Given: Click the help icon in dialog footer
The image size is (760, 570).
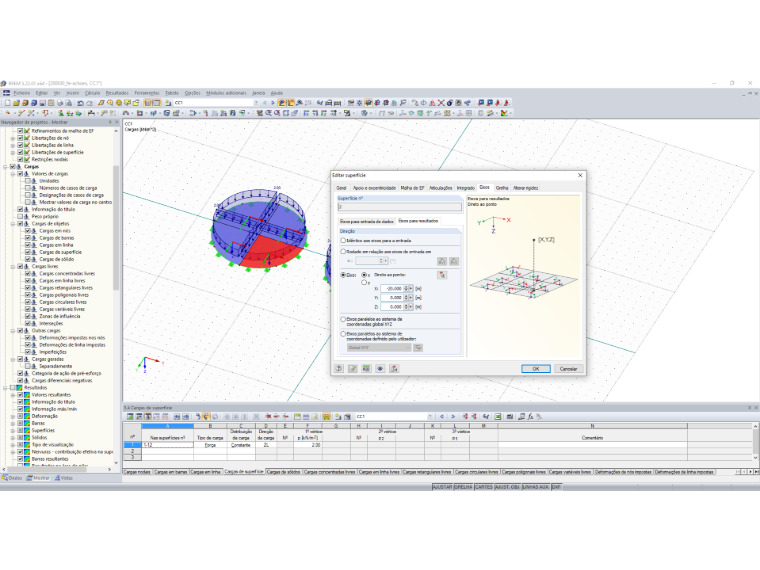Looking at the screenshot, I should point(339,369).
